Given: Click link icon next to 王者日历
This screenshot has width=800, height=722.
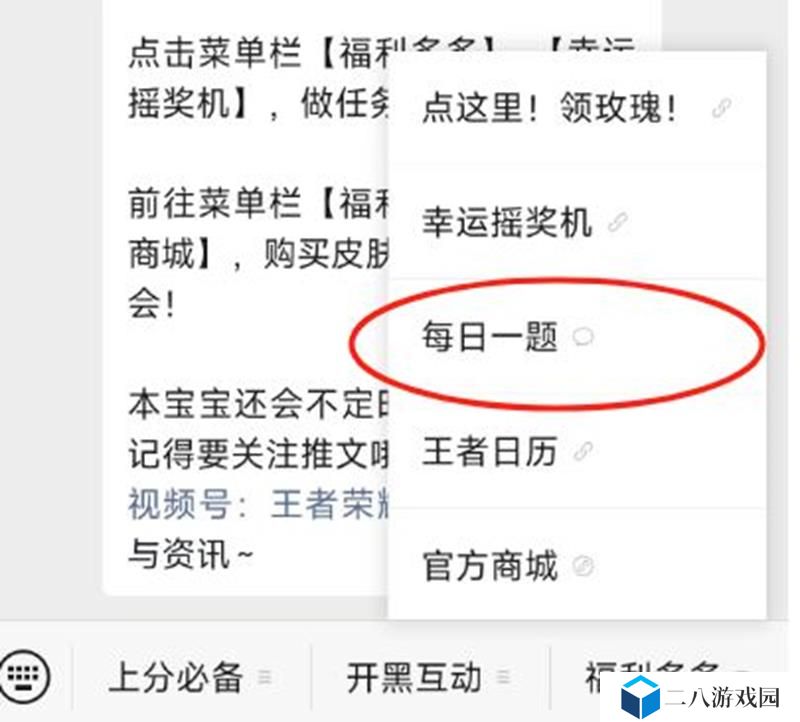Looking at the screenshot, I should (x=583, y=452).
